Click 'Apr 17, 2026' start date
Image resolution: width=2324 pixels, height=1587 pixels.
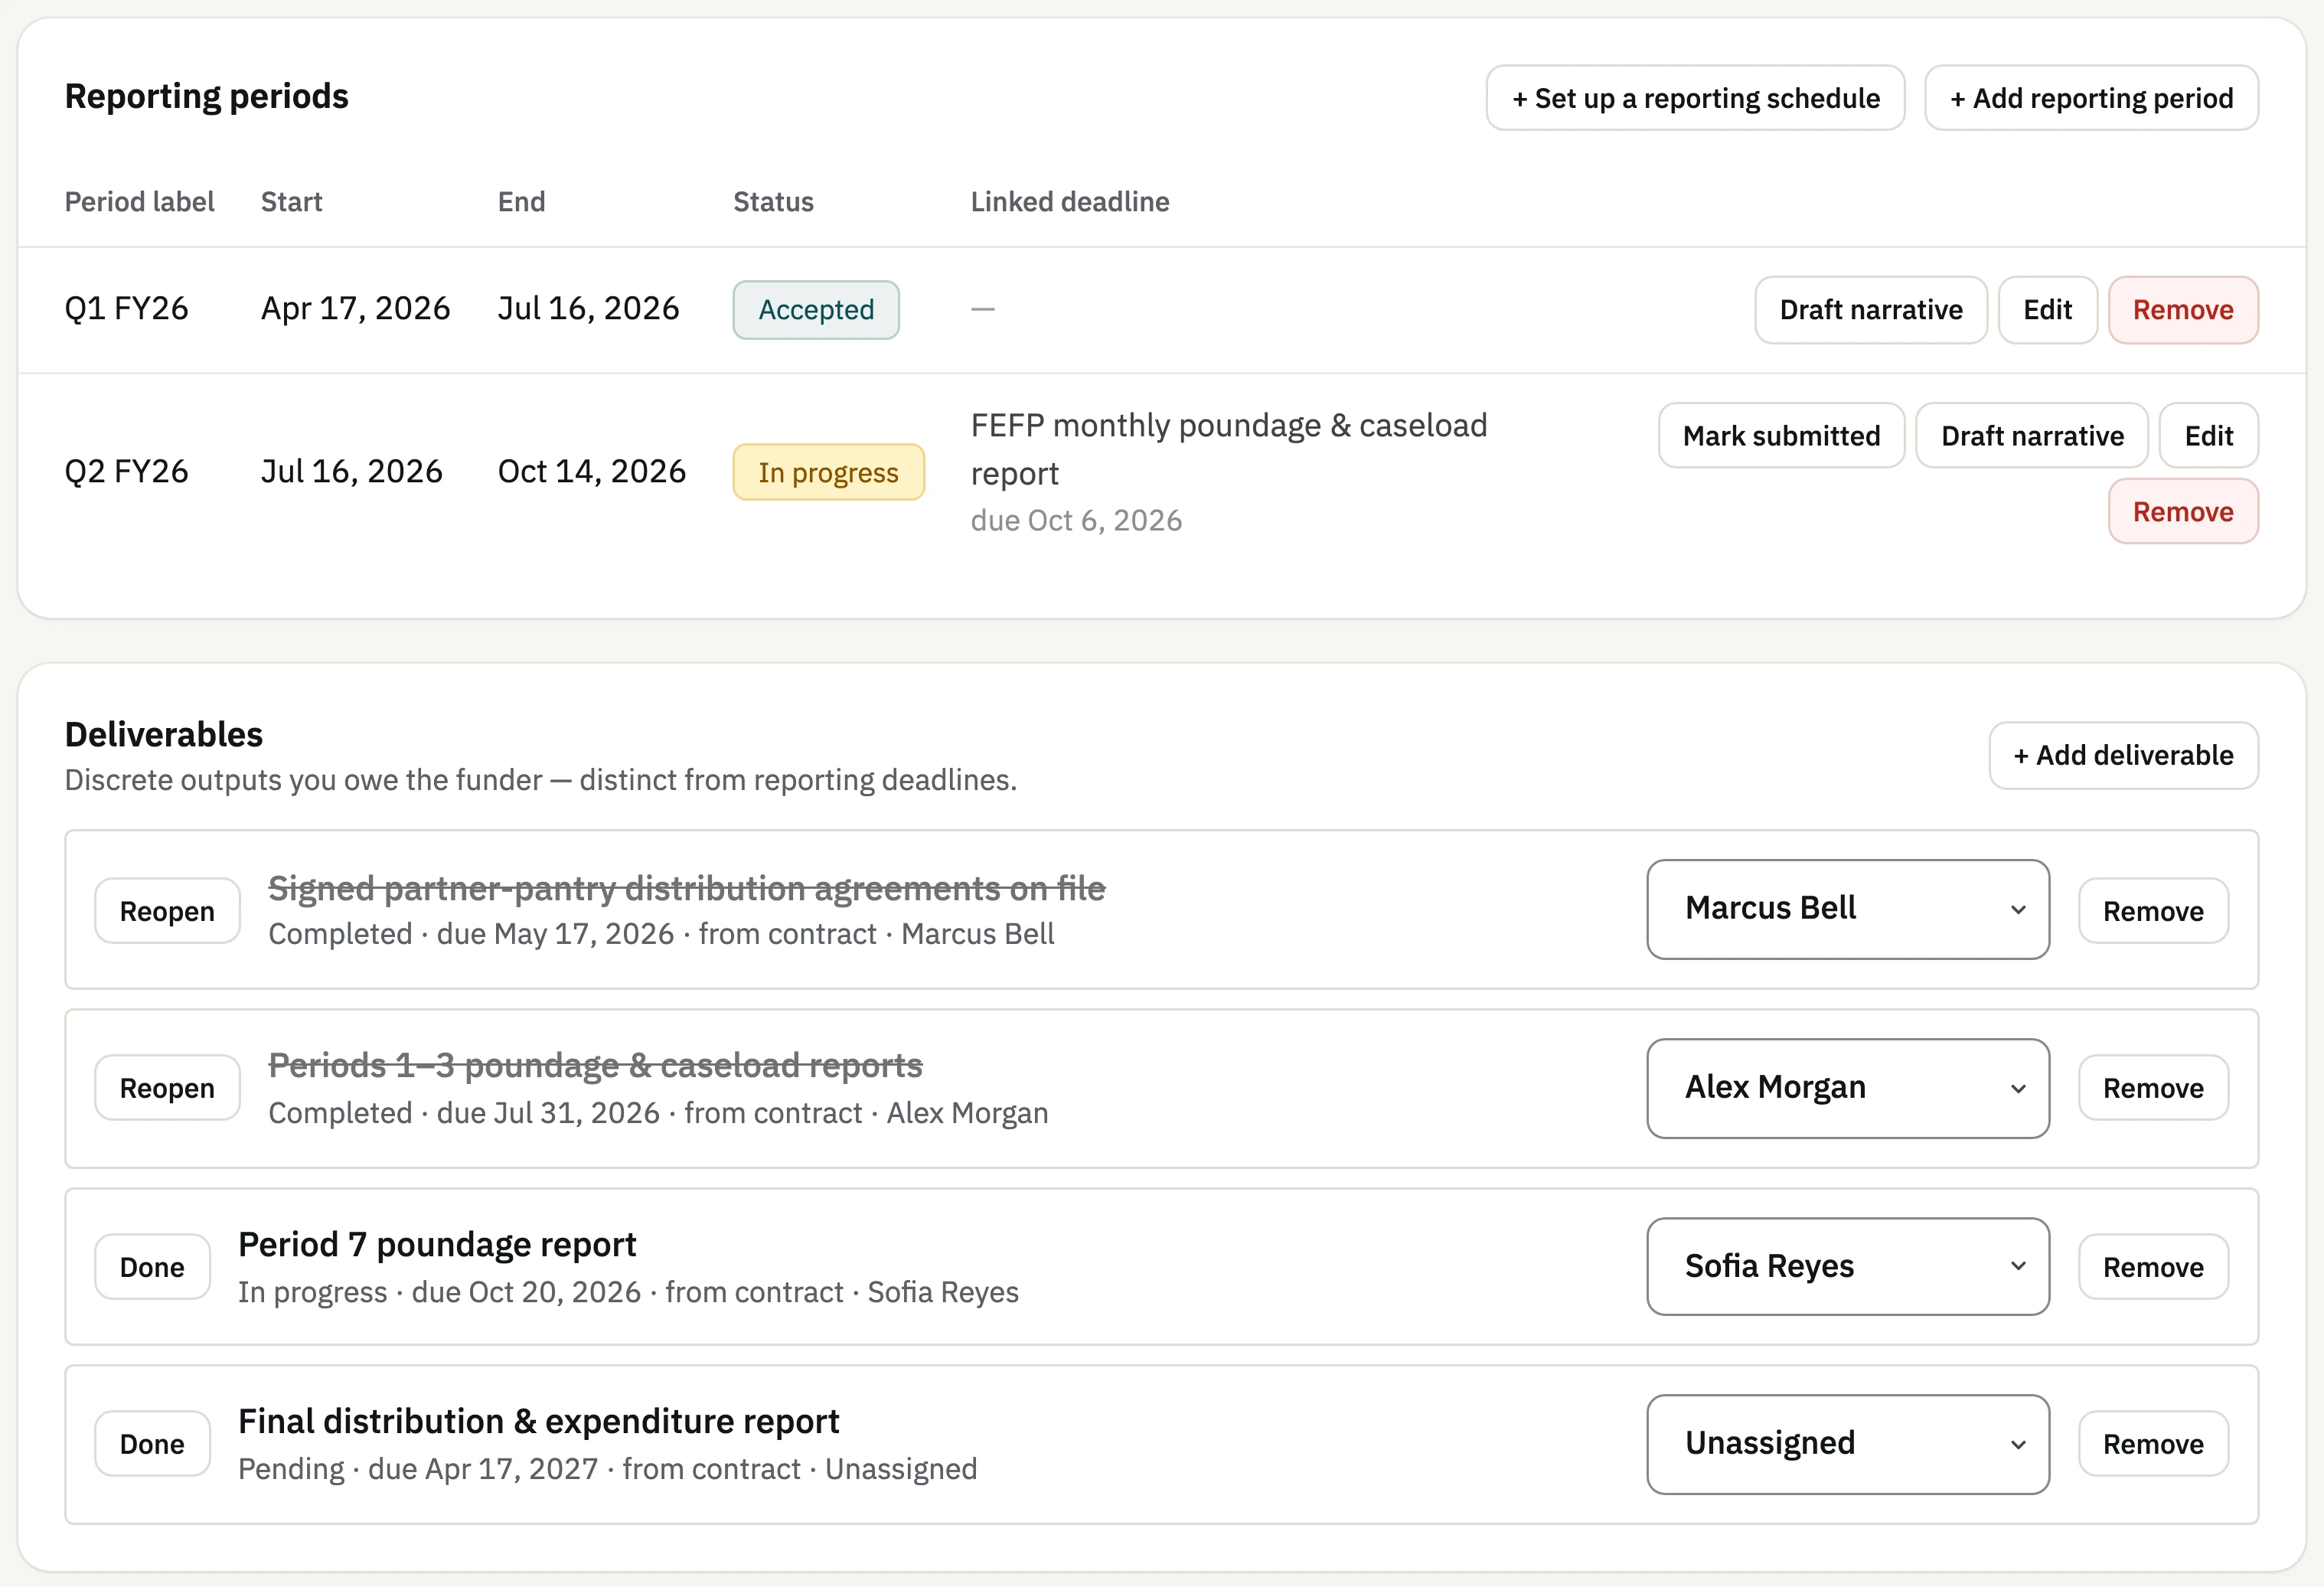click(355, 309)
